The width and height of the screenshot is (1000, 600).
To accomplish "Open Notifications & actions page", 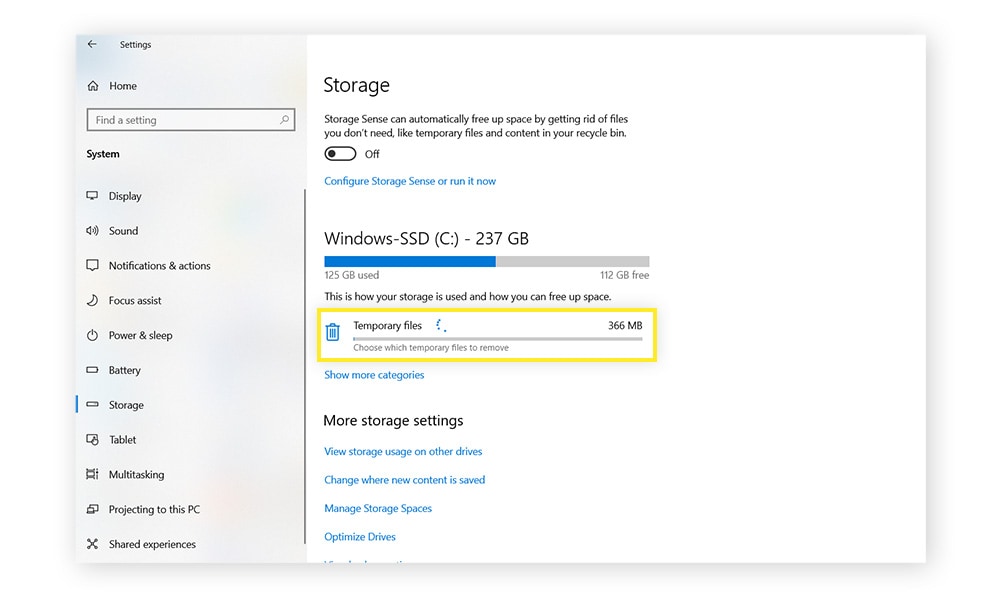I will (x=159, y=265).
